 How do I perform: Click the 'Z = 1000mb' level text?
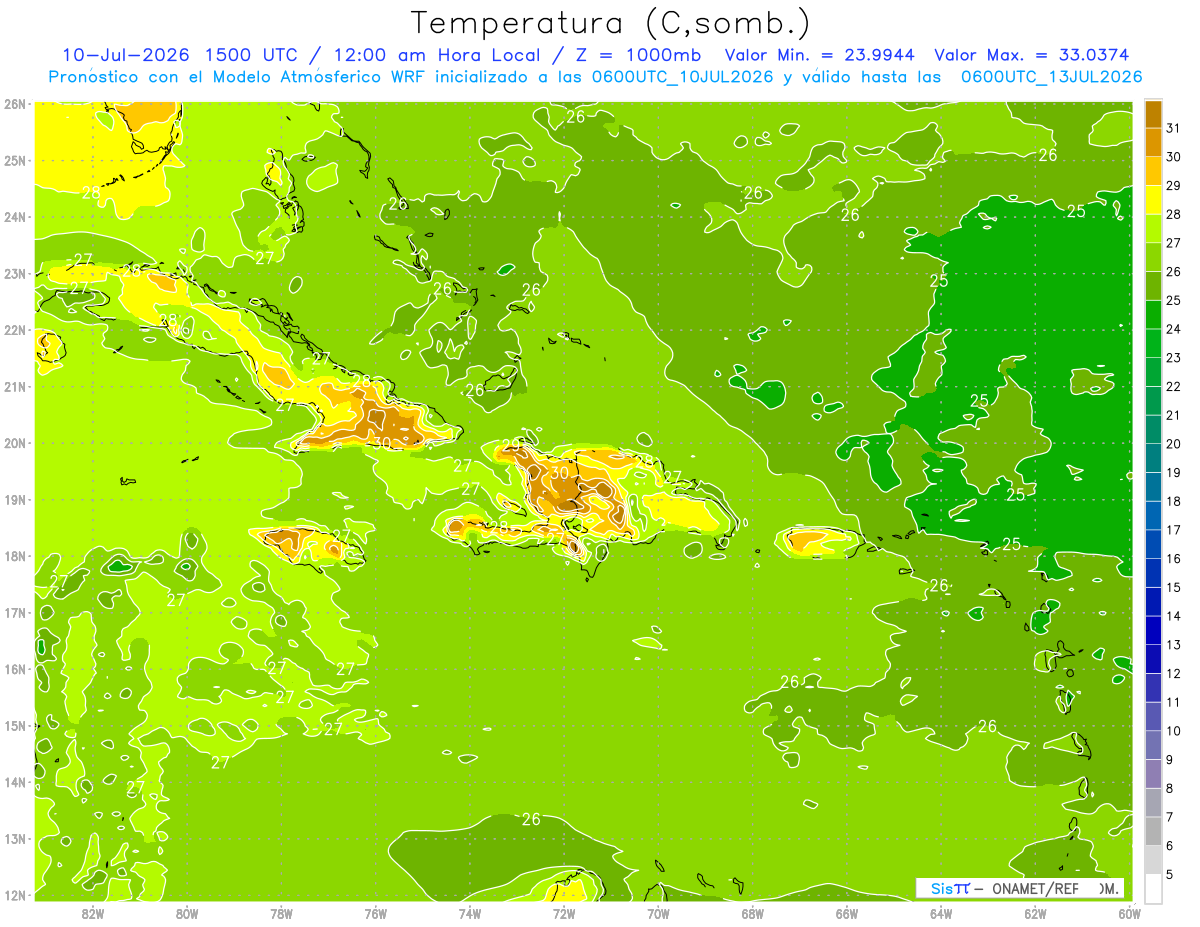click(636, 55)
